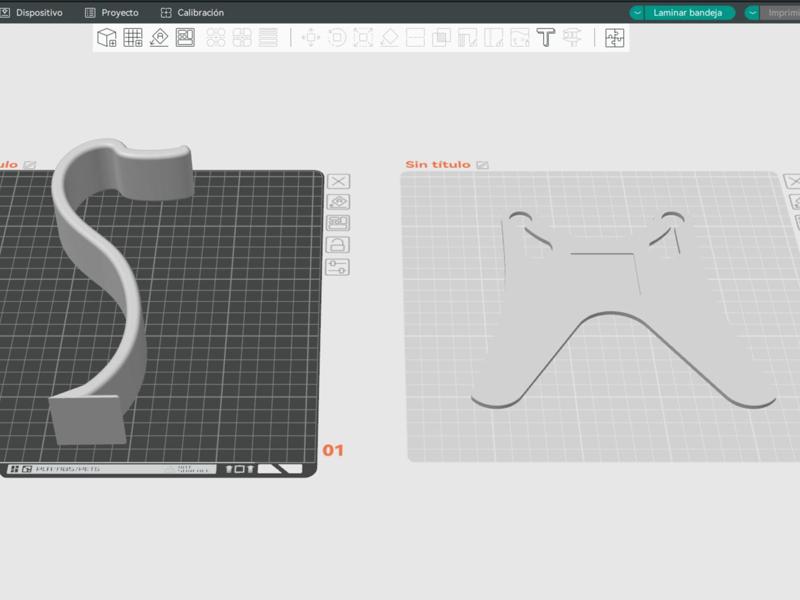Toggle the lock on the left plate

(340, 244)
